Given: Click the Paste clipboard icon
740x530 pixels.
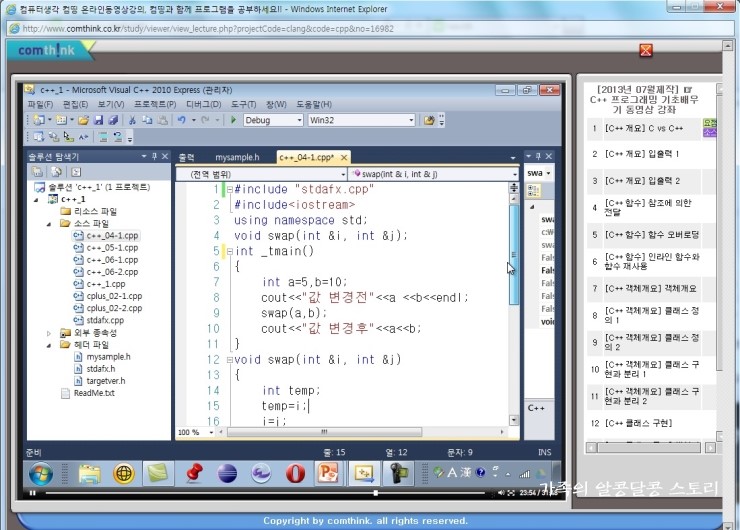Looking at the screenshot, I should click(x=162, y=120).
